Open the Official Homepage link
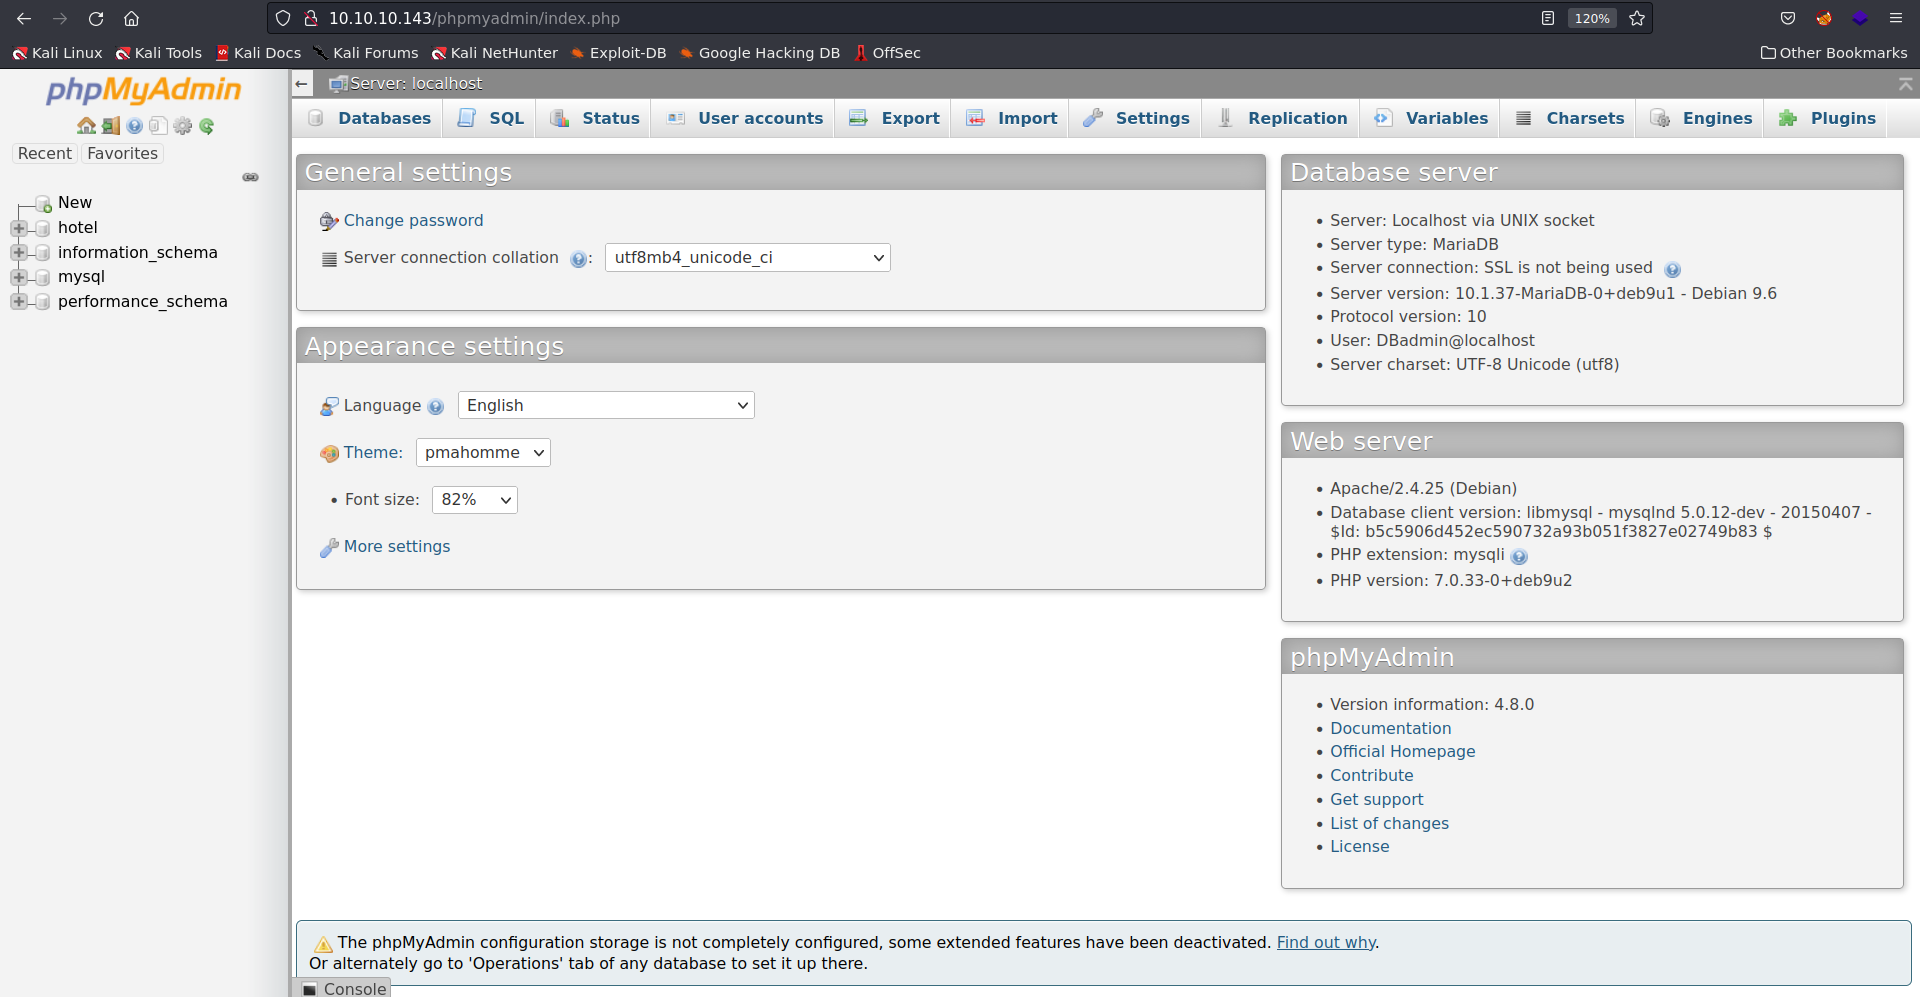Viewport: 1920px width, 997px height. pos(1402,751)
